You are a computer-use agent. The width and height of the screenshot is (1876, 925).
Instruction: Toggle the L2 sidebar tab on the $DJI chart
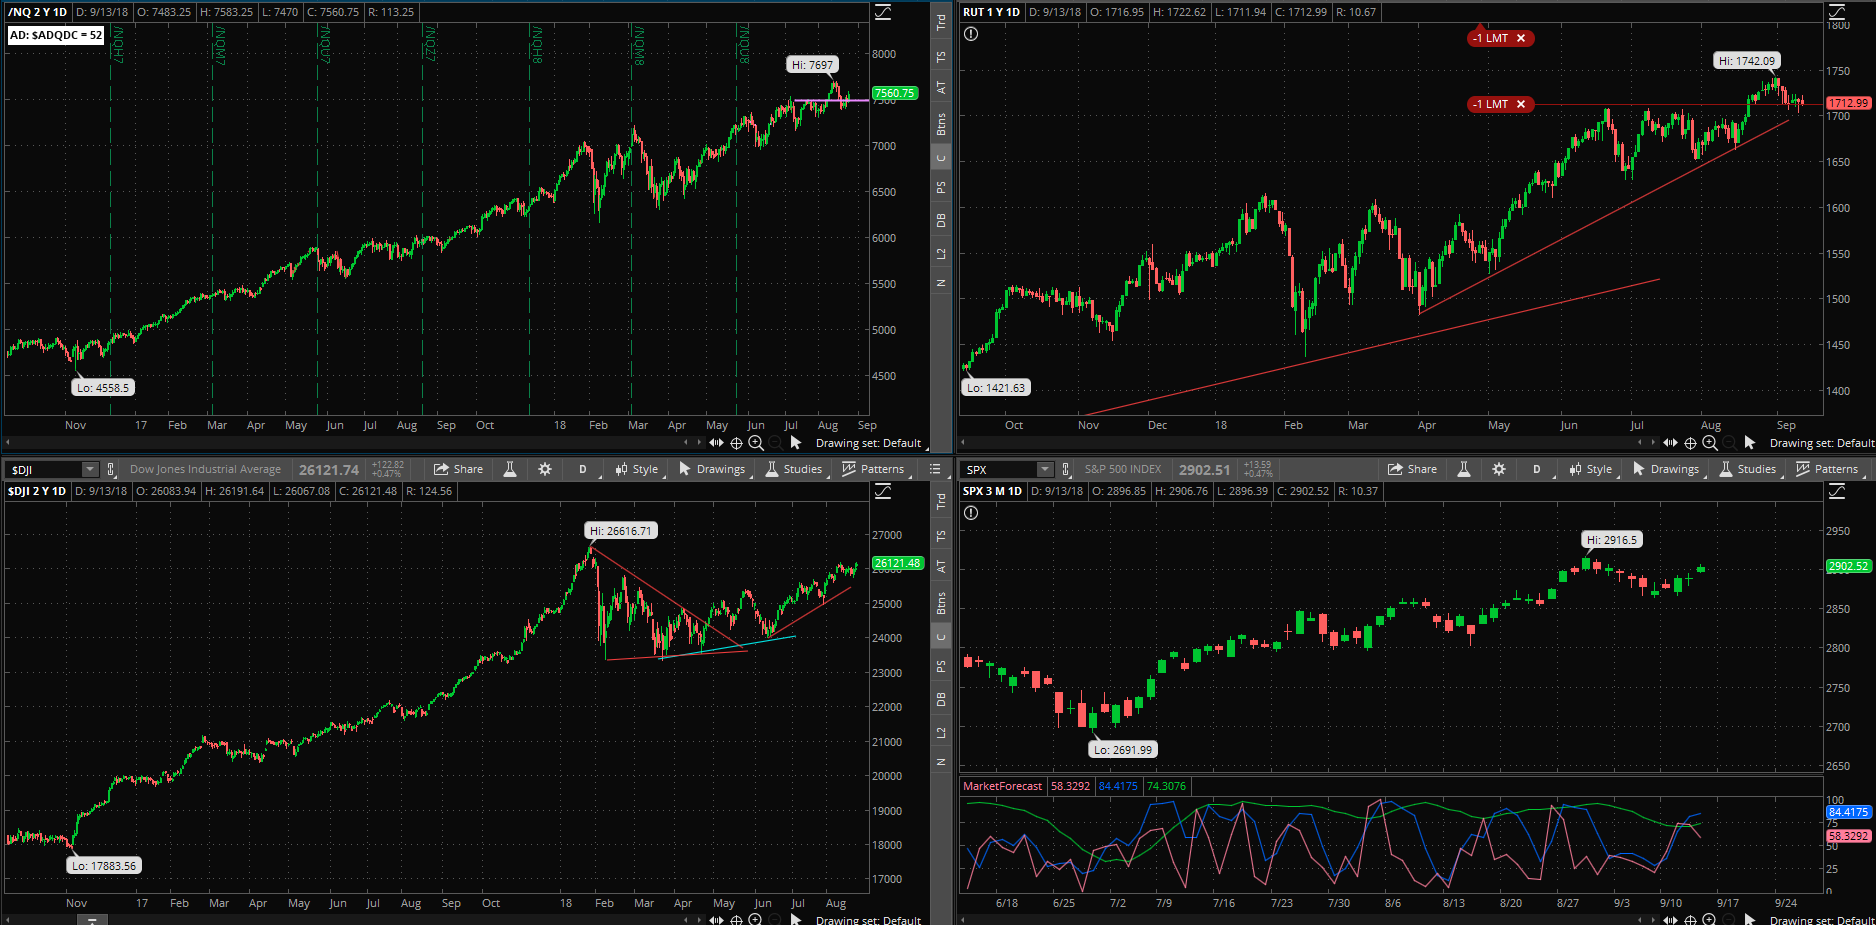click(941, 733)
